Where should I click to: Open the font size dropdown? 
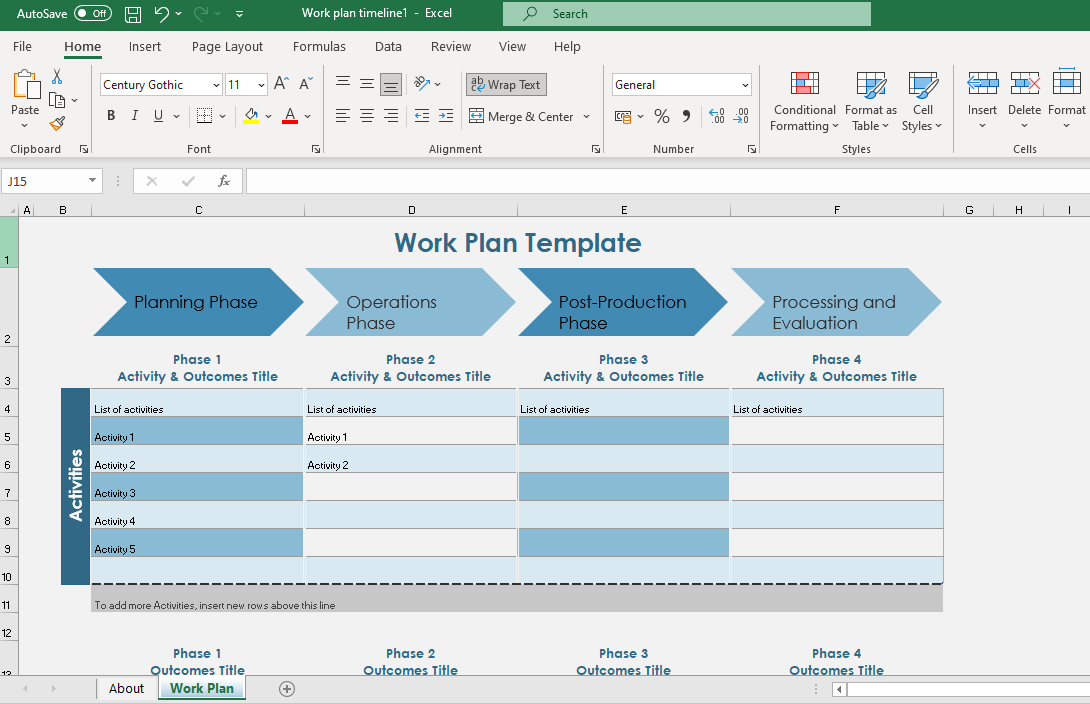point(261,85)
